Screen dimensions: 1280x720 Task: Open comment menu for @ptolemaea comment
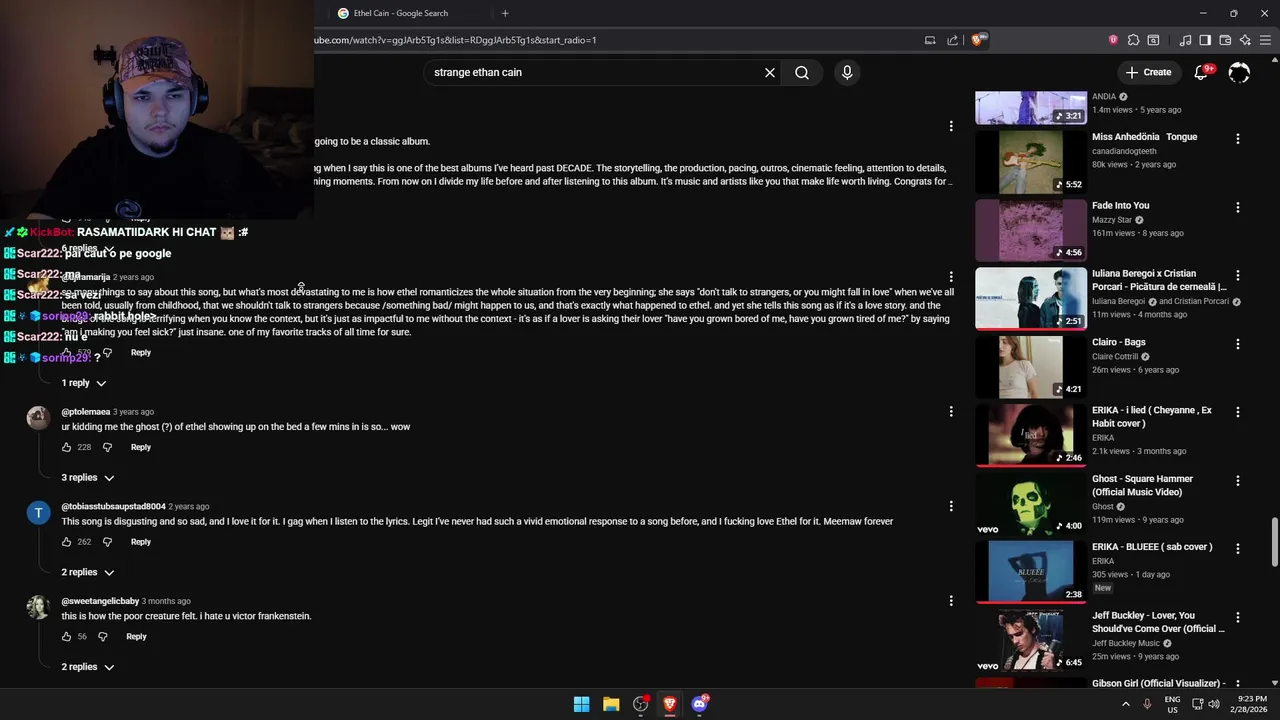point(951,412)
